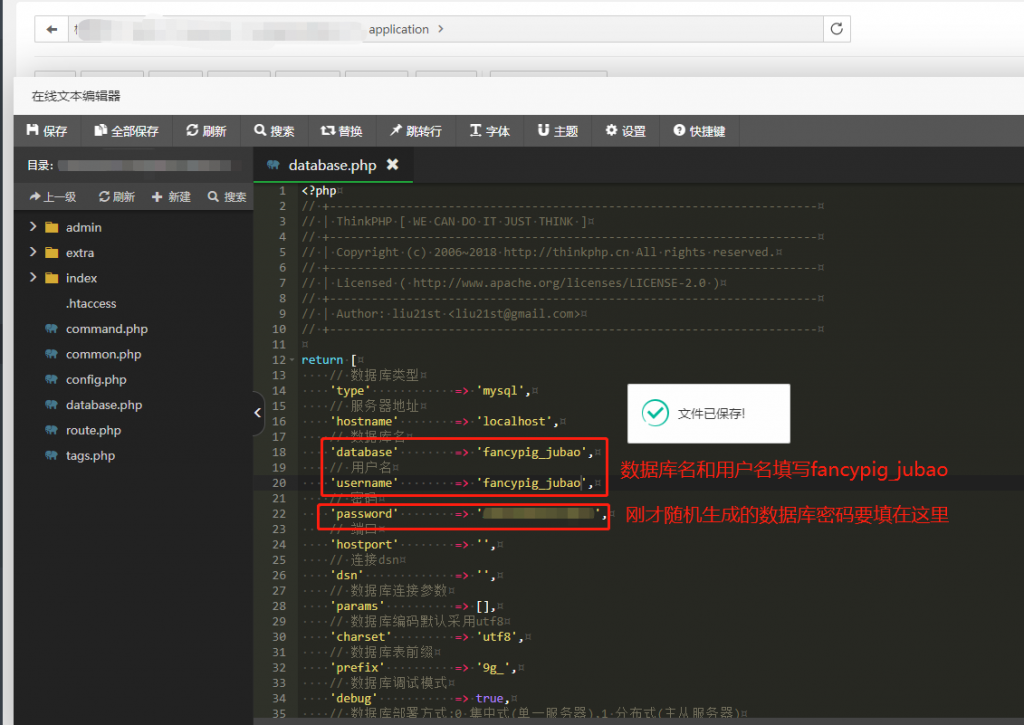This screenshot has width=1024, height=725.
Task: Expand the index folder chevron
Action: tap(33, 278)
